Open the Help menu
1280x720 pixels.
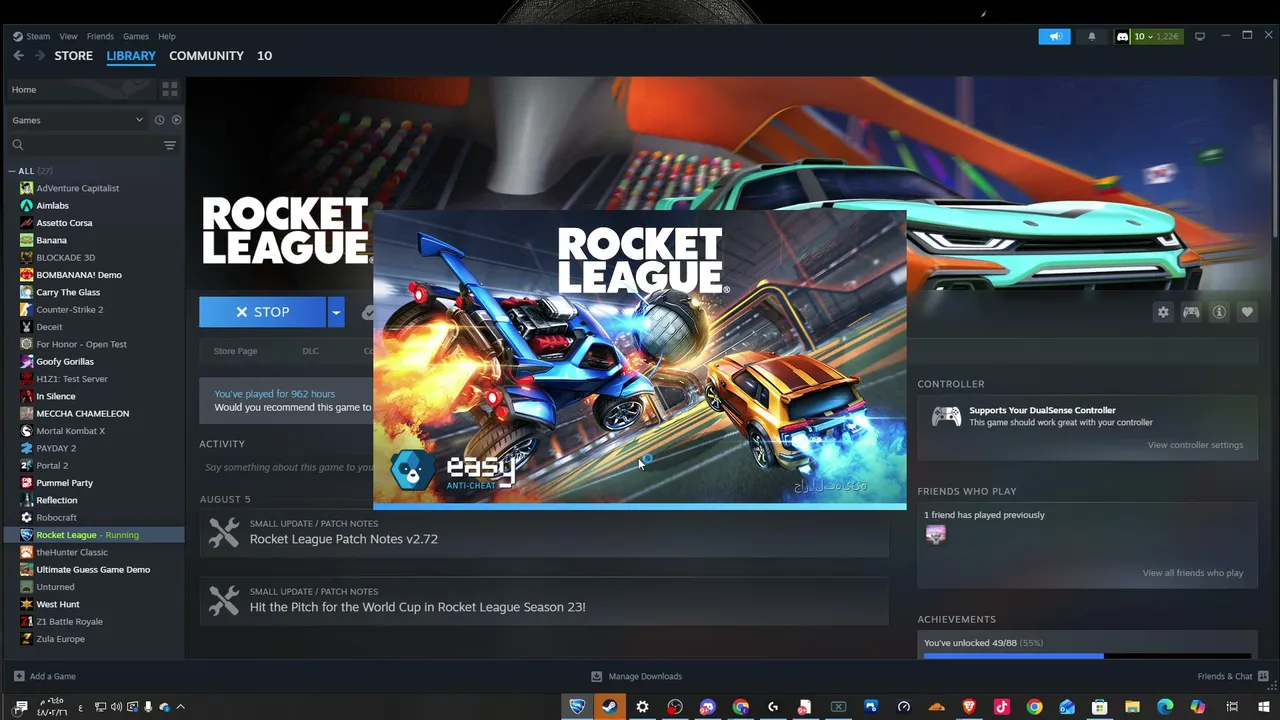167,36
